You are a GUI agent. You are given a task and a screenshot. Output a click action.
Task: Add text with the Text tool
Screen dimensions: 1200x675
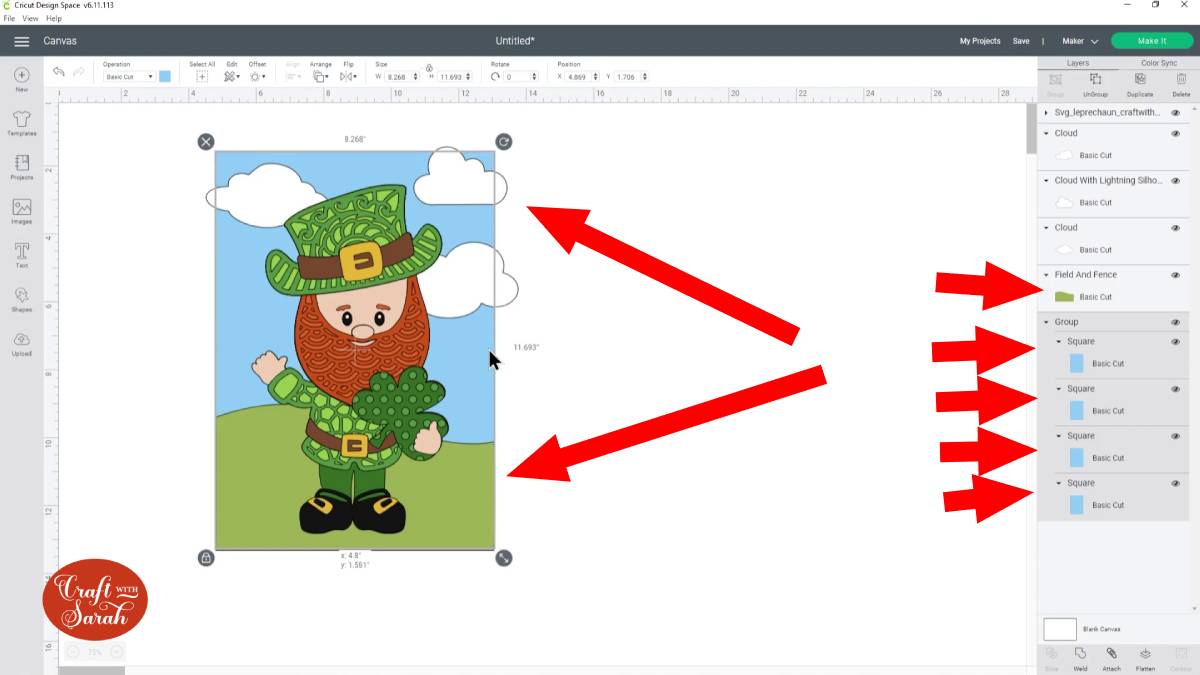pos(21,255)
